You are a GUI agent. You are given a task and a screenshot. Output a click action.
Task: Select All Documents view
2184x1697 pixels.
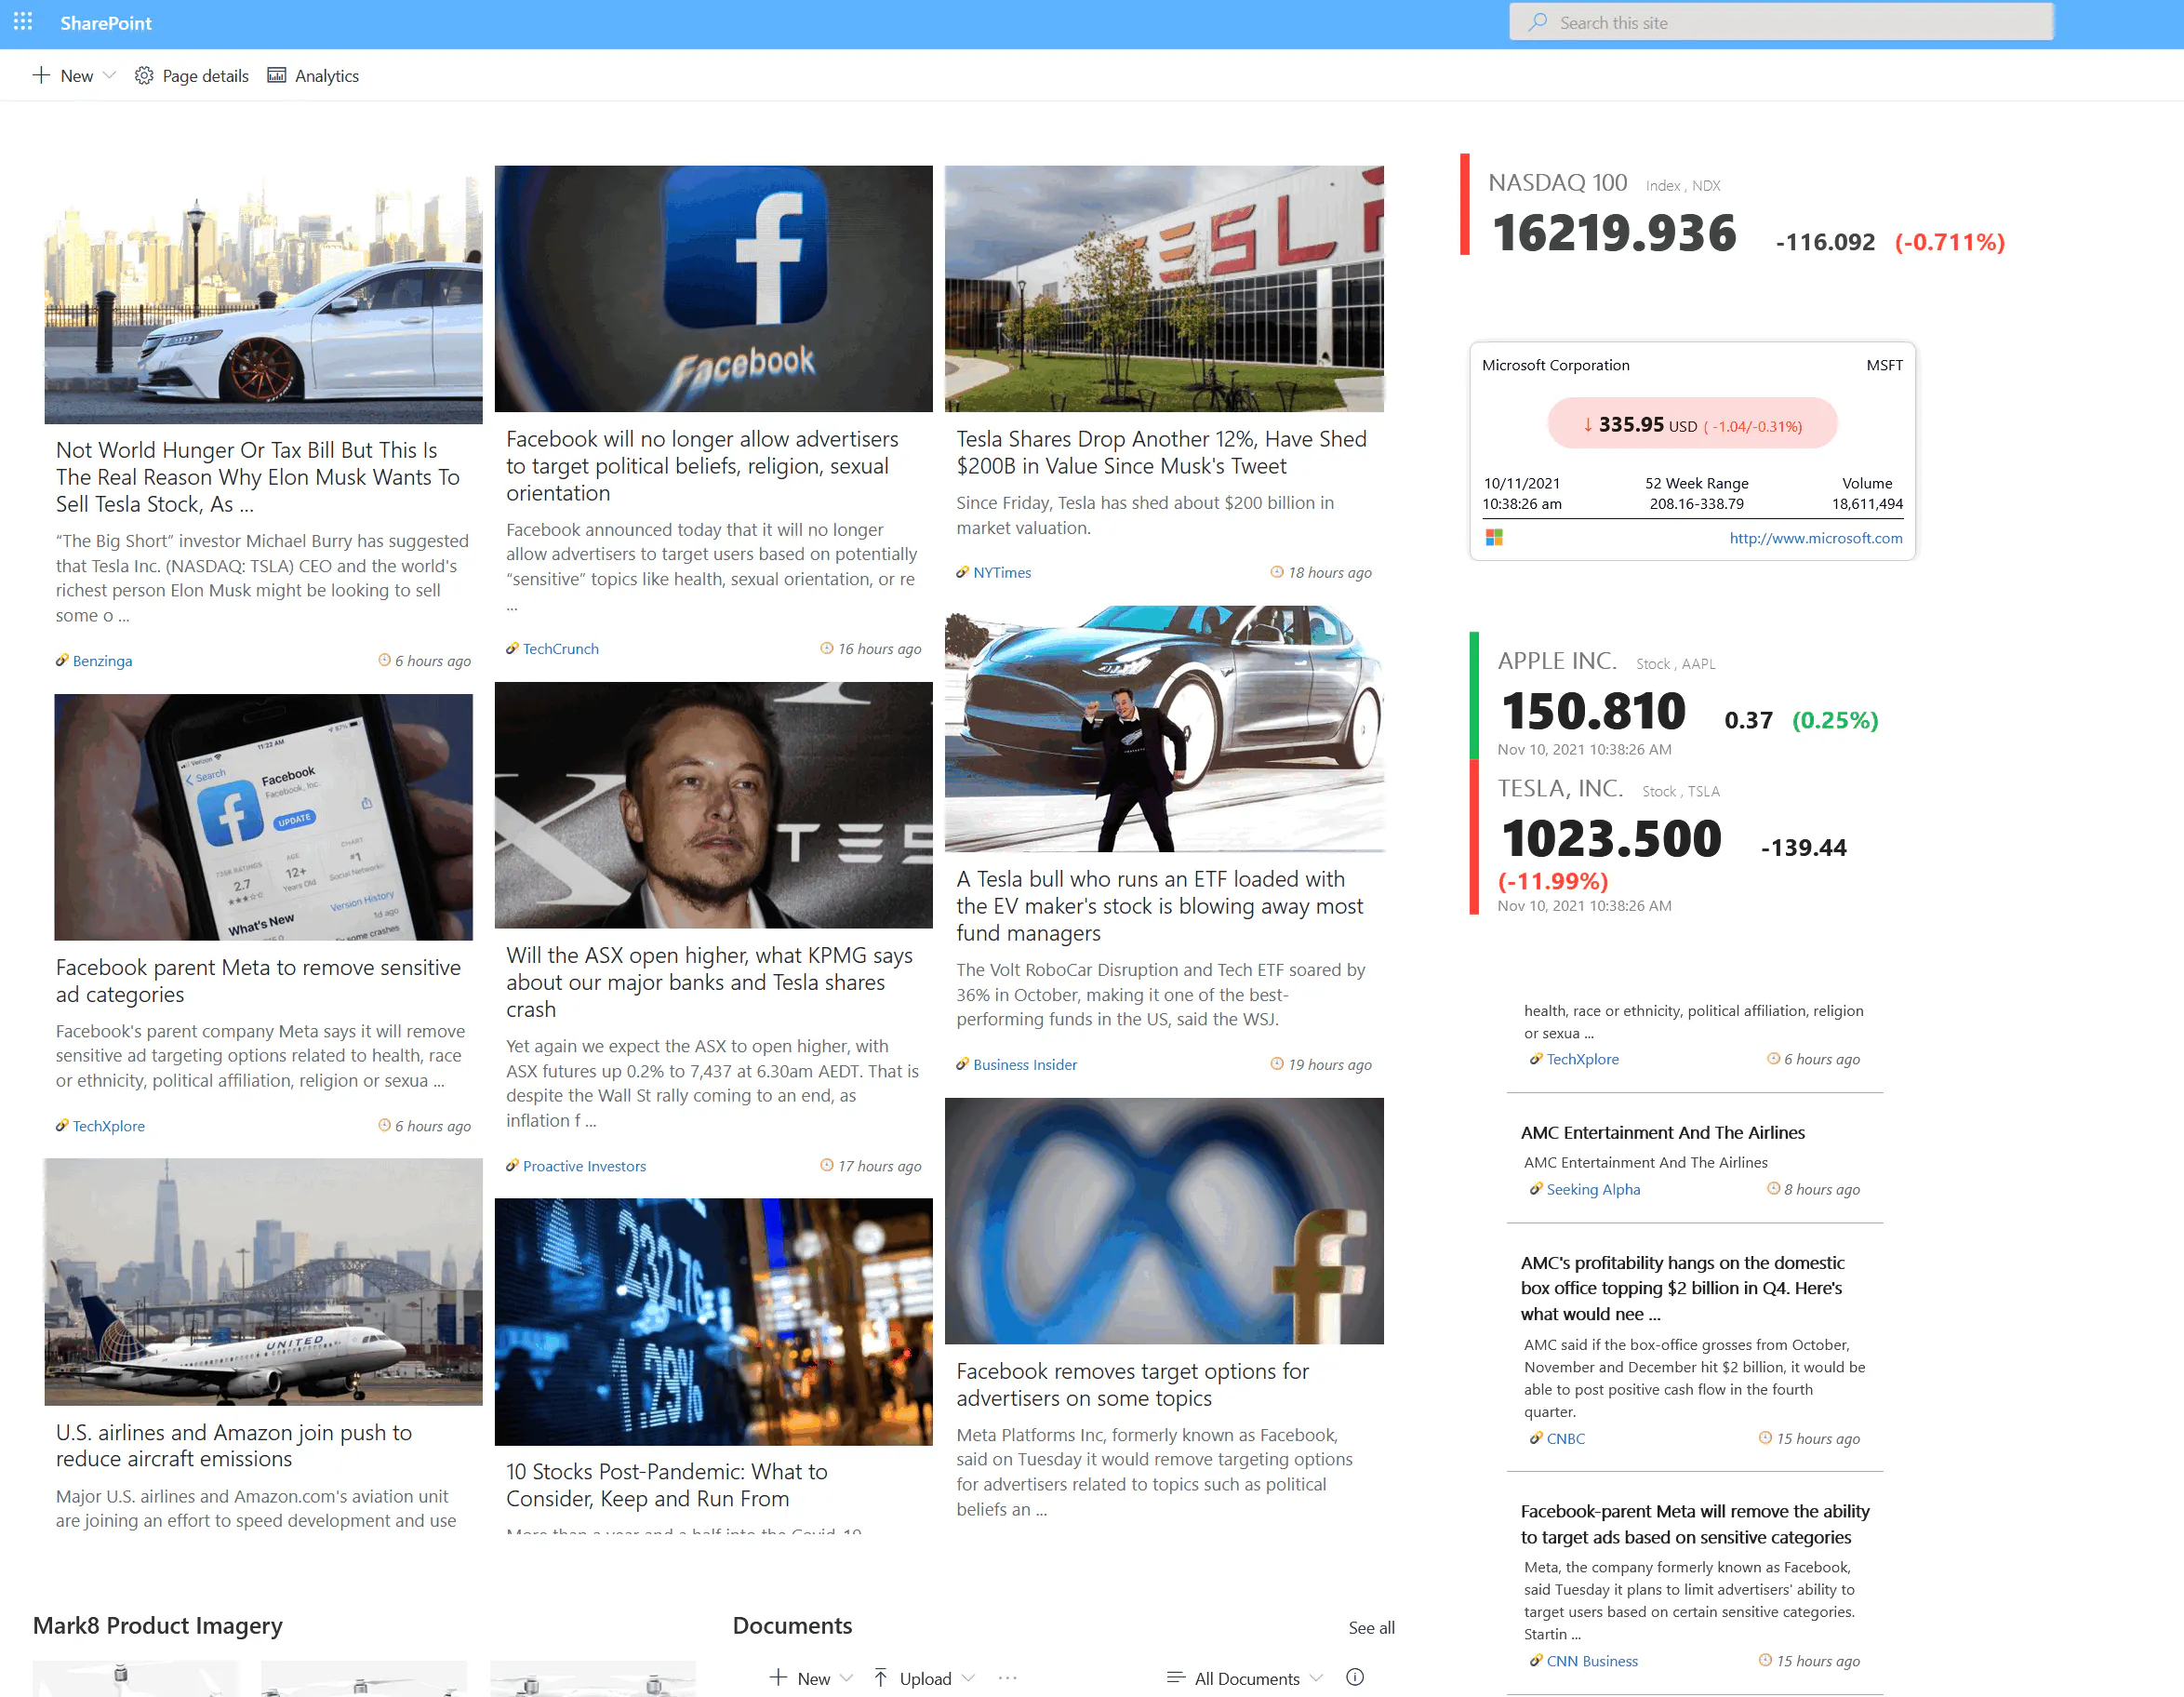point(1246,1678)
